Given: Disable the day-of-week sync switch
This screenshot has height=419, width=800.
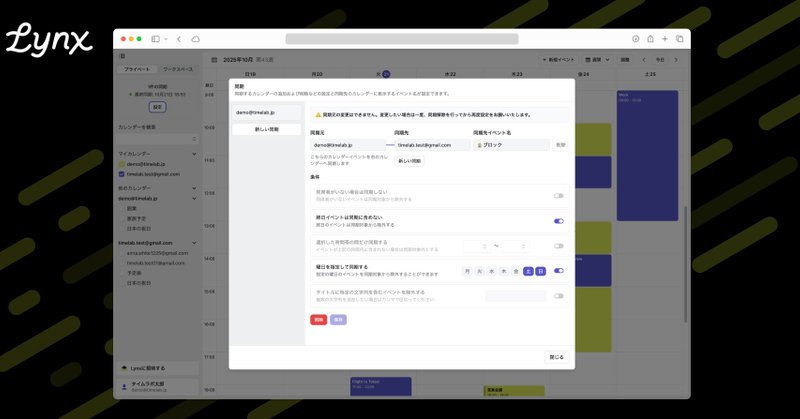Looking at the screenshot, I should tap(559, 270).
